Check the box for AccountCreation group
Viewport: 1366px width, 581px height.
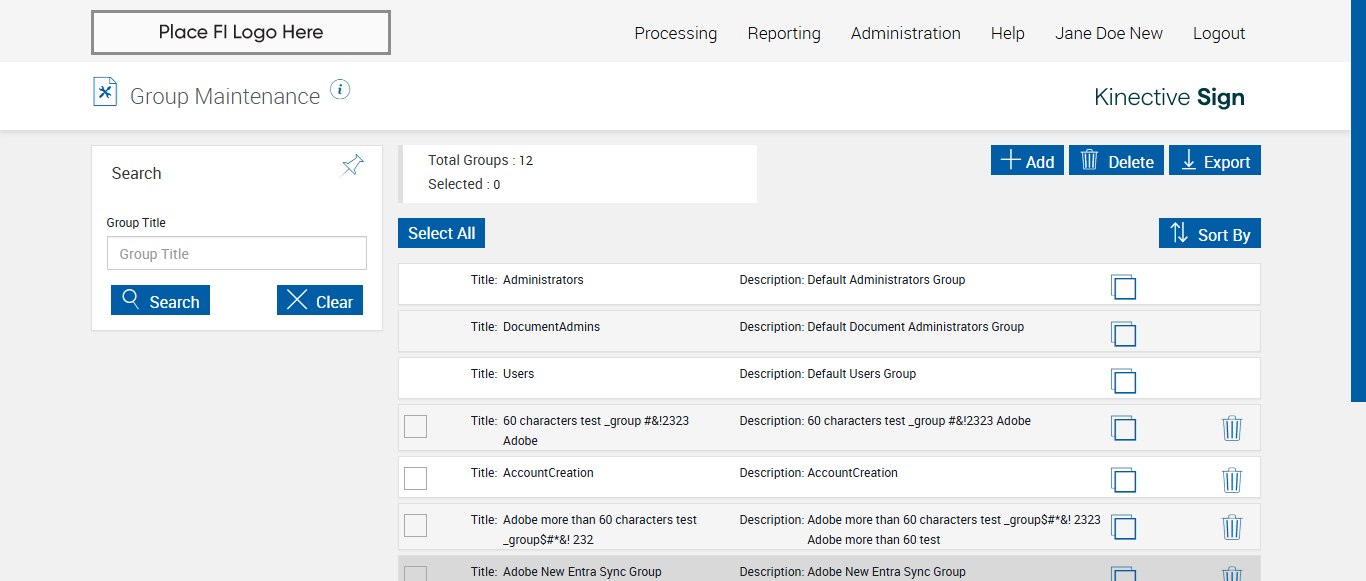(415, 478)
